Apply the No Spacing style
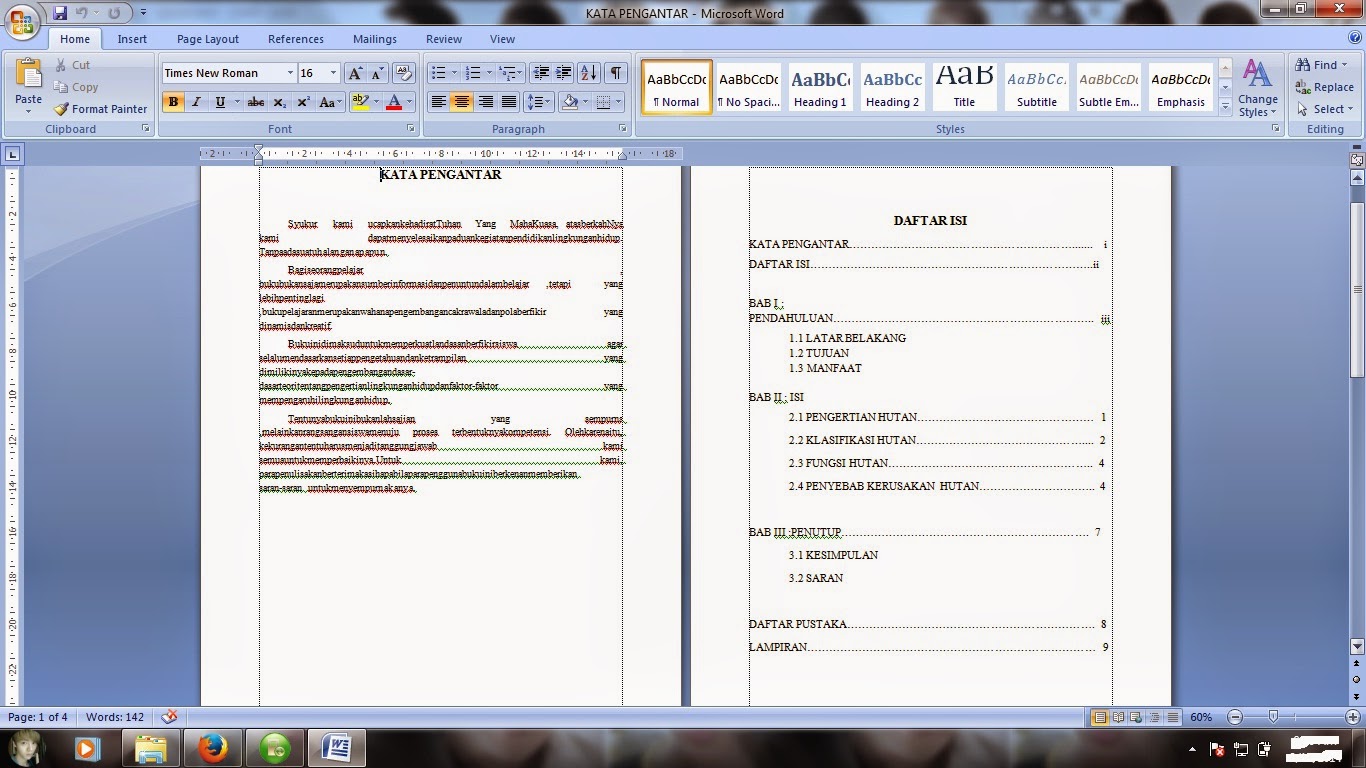 point(748,87)
